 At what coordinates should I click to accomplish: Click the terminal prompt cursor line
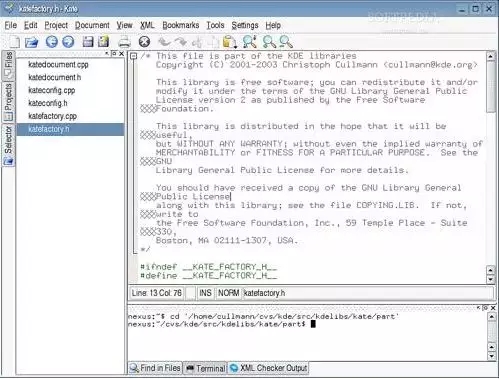click(x=222, y=324)
